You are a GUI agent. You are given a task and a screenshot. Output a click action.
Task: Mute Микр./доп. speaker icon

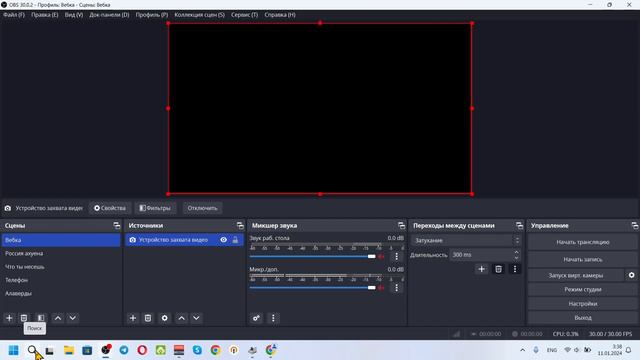(381, 288)
